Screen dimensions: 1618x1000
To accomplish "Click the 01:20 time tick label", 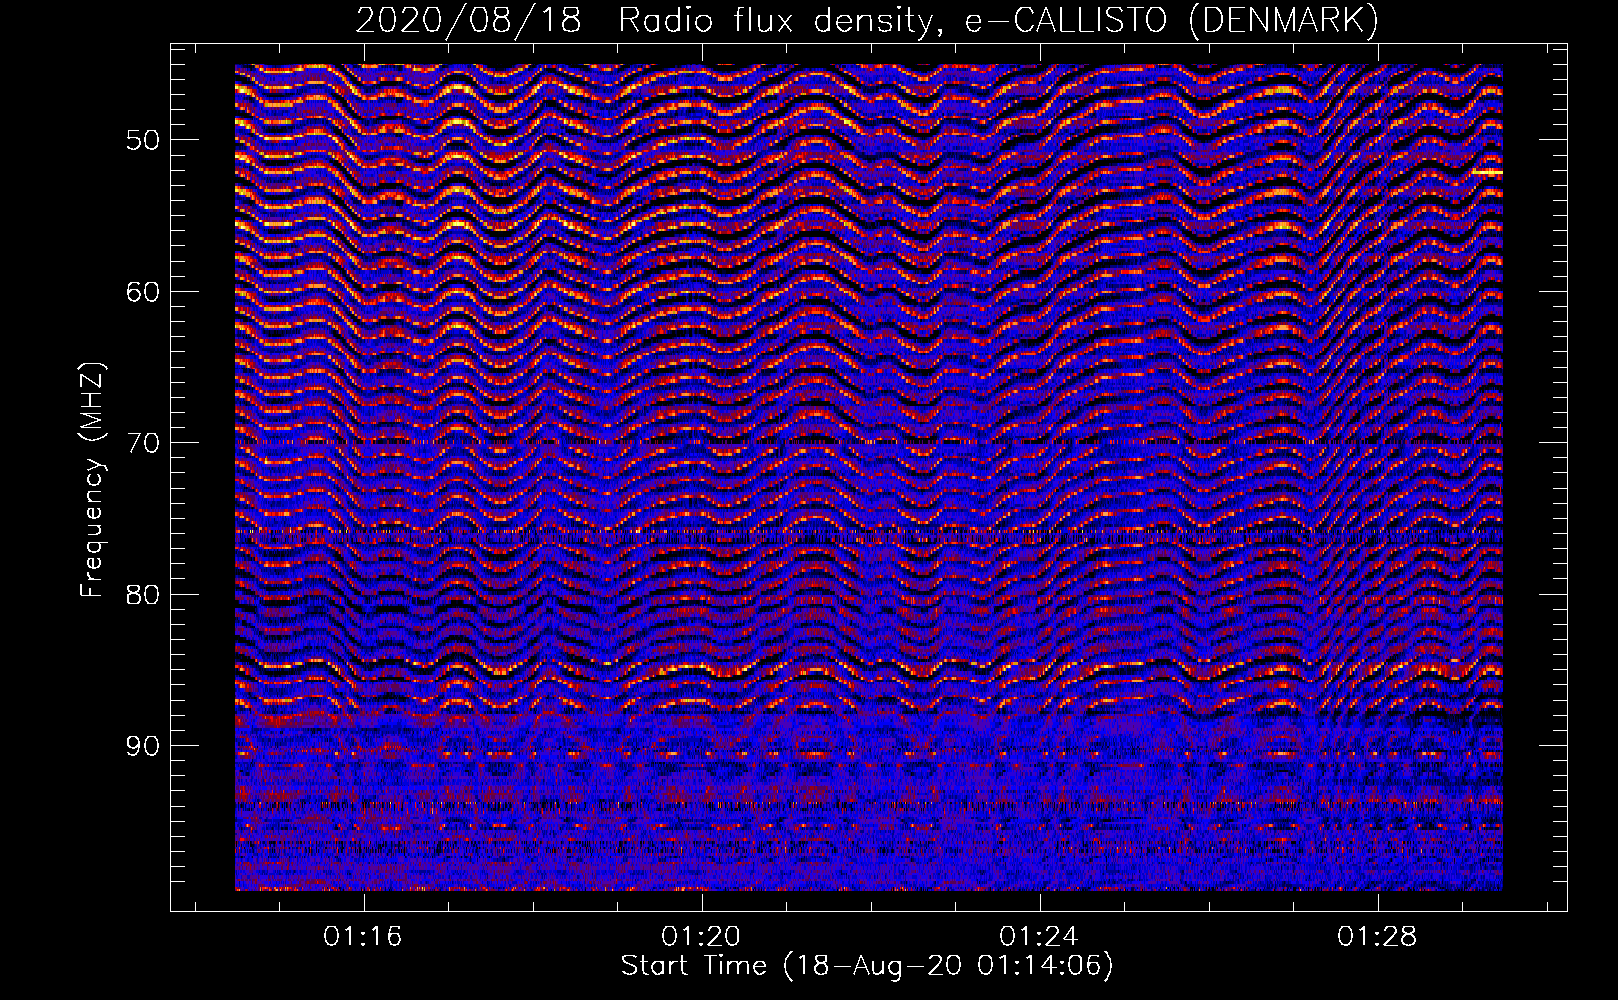I will click(x=701, y=936).
